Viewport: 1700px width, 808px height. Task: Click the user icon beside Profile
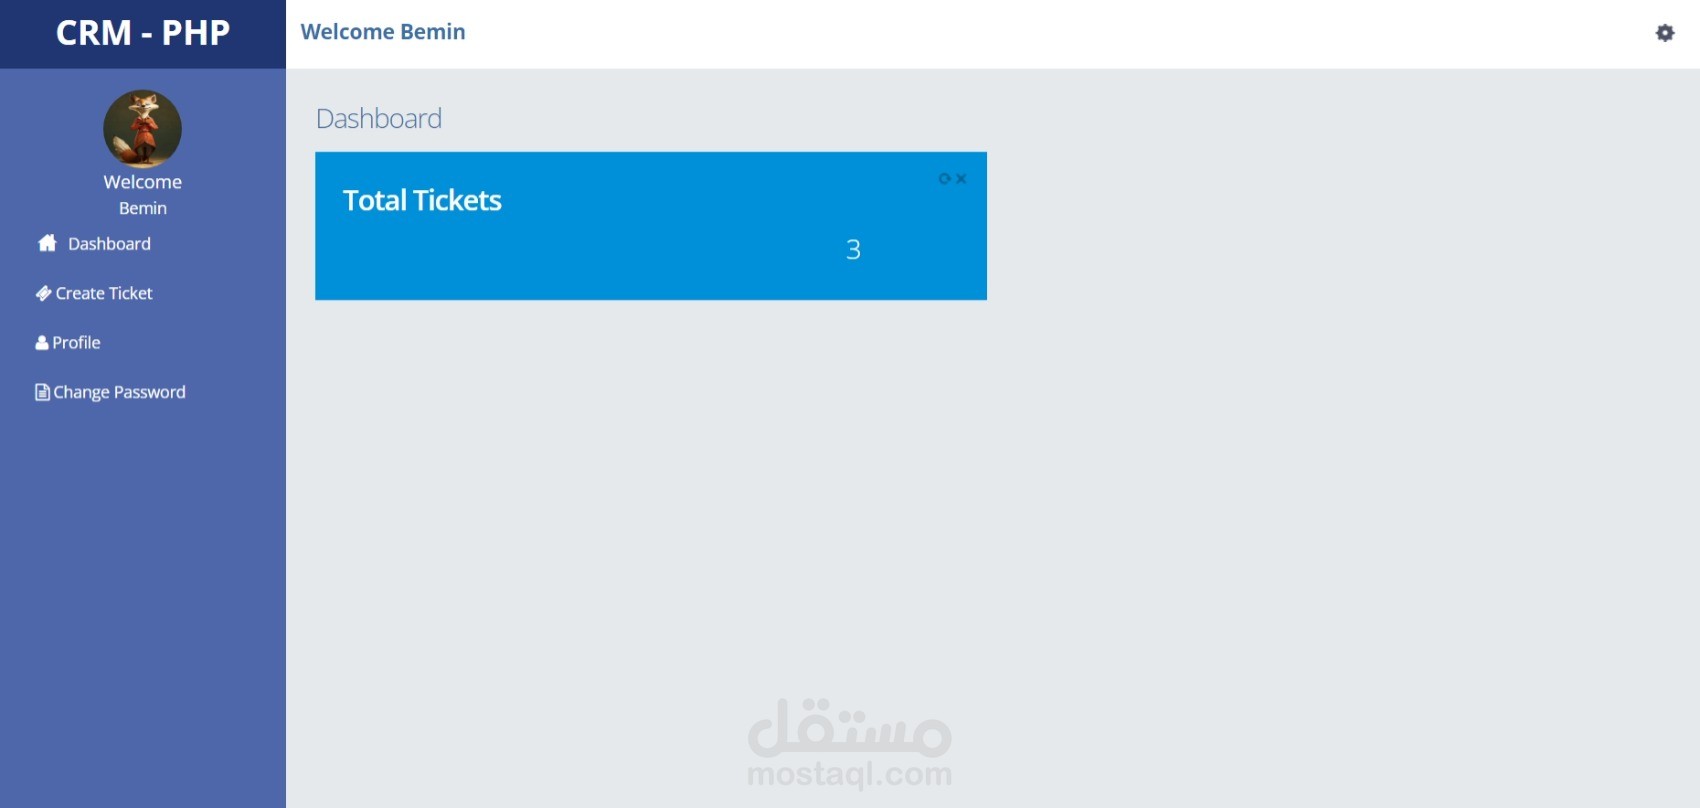pos(42,343)
